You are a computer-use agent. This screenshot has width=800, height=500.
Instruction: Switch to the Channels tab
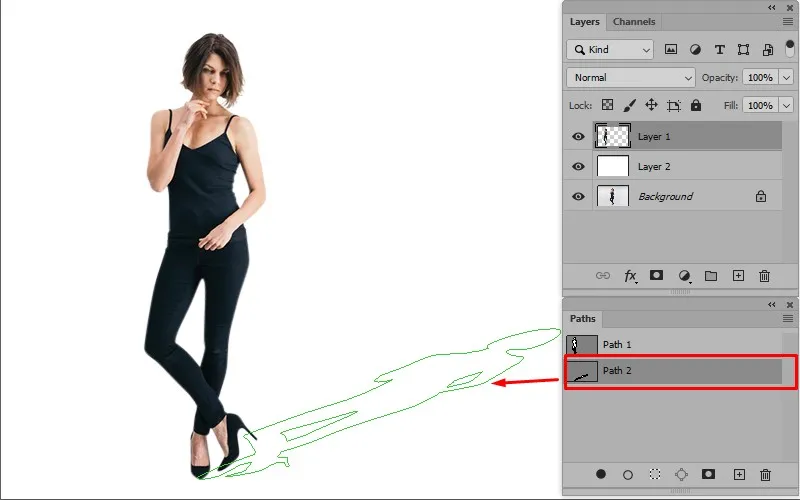[x=634, y=22]
